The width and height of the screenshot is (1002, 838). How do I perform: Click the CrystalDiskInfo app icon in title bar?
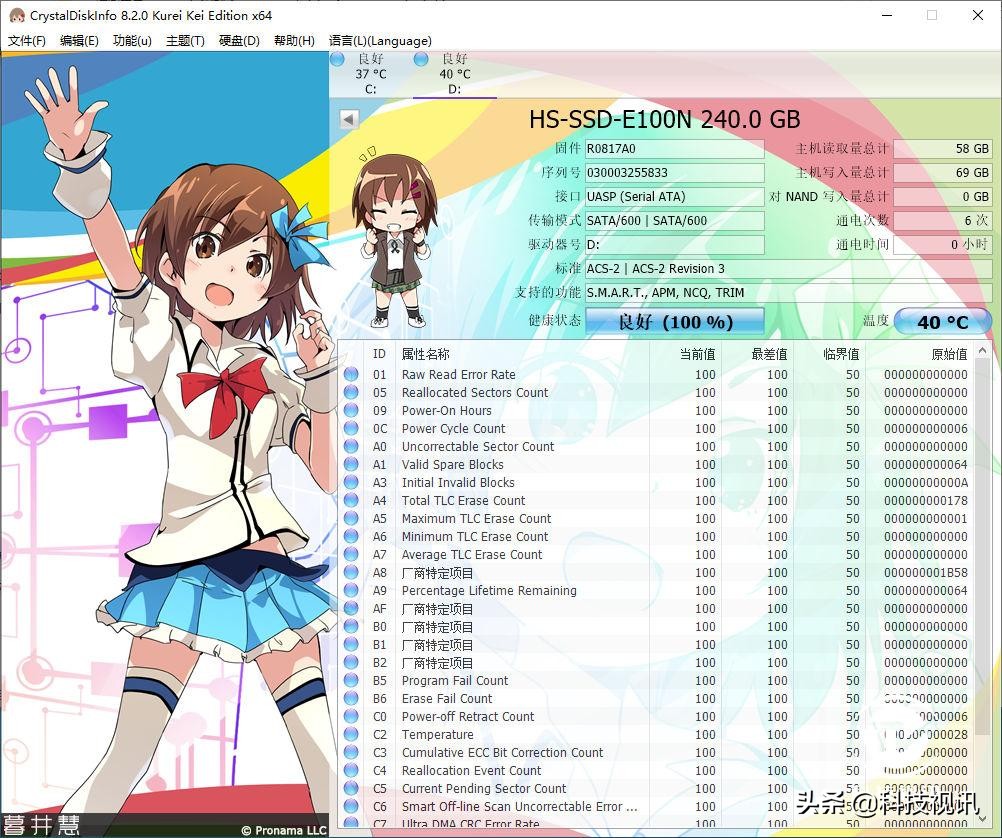coord(16,15)
